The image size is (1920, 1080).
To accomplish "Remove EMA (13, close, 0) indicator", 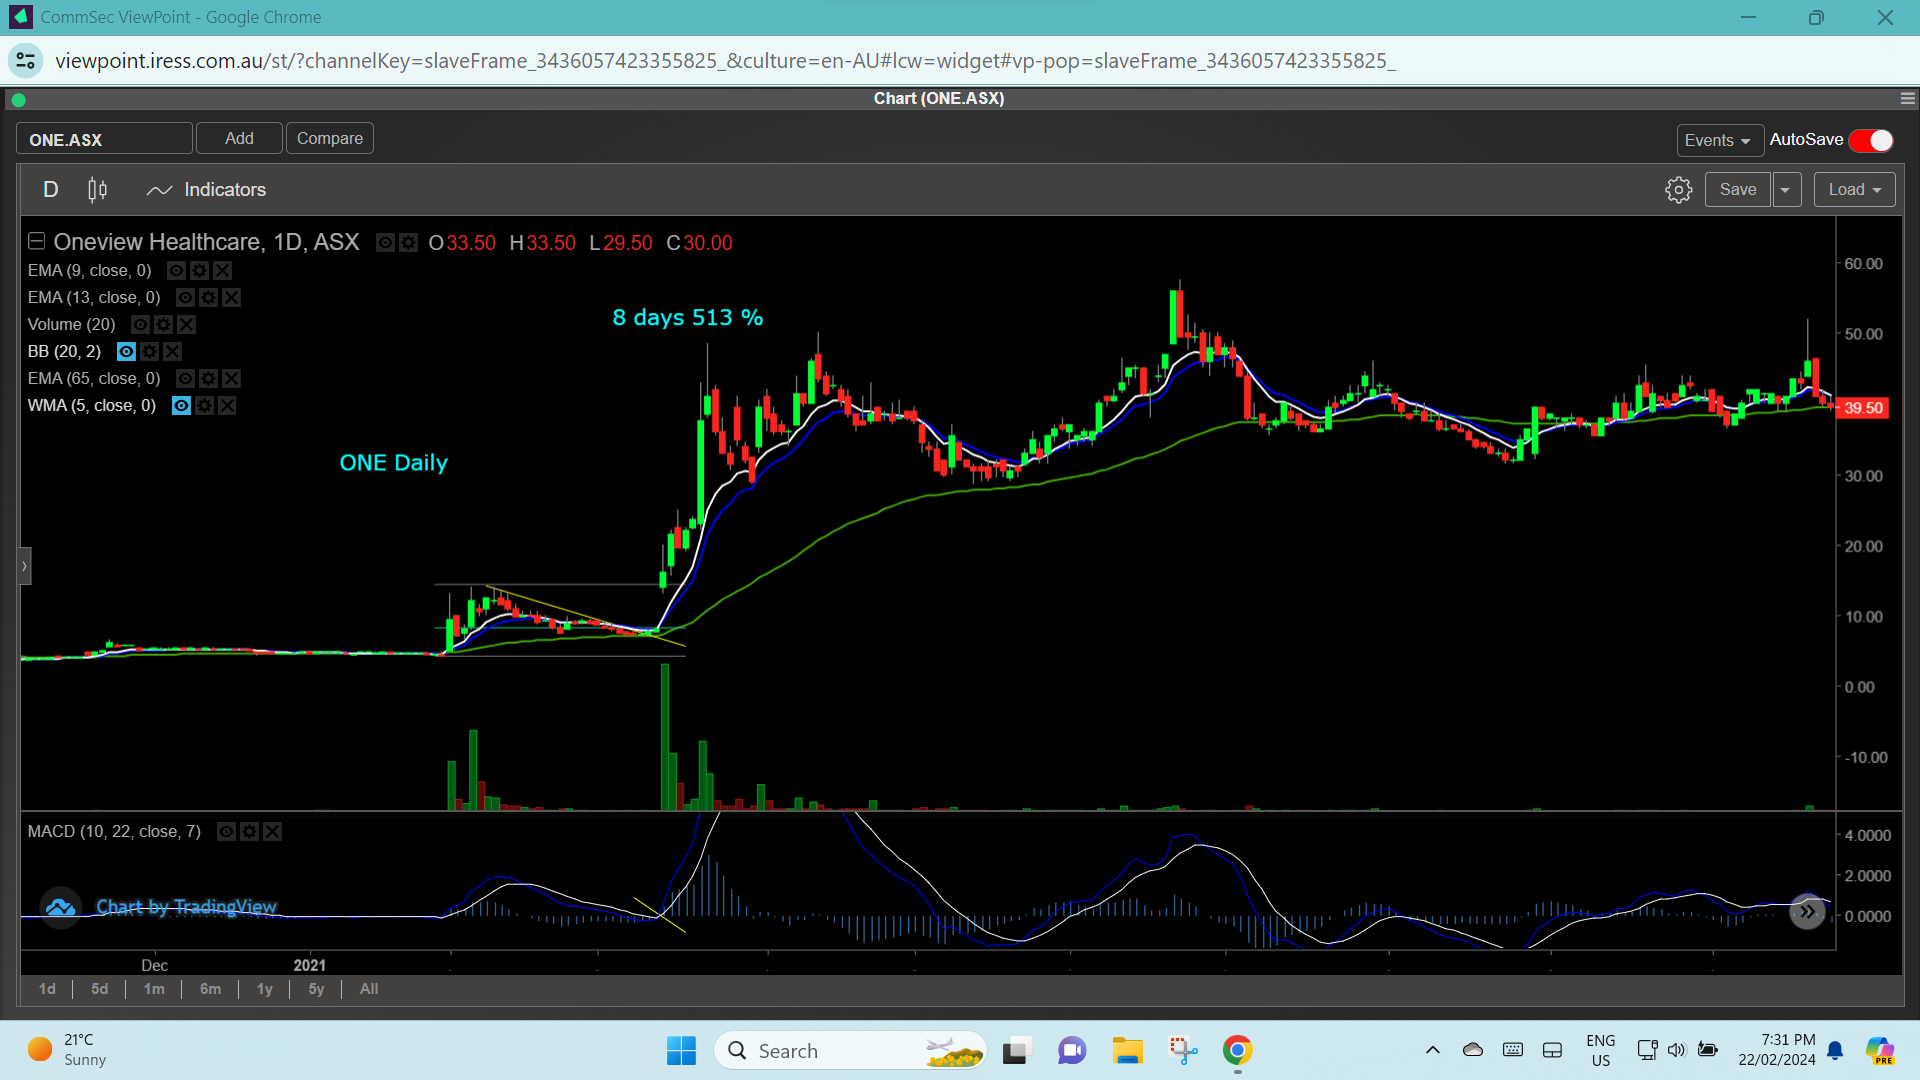I will pyautogui.click(x=231, y=298).
